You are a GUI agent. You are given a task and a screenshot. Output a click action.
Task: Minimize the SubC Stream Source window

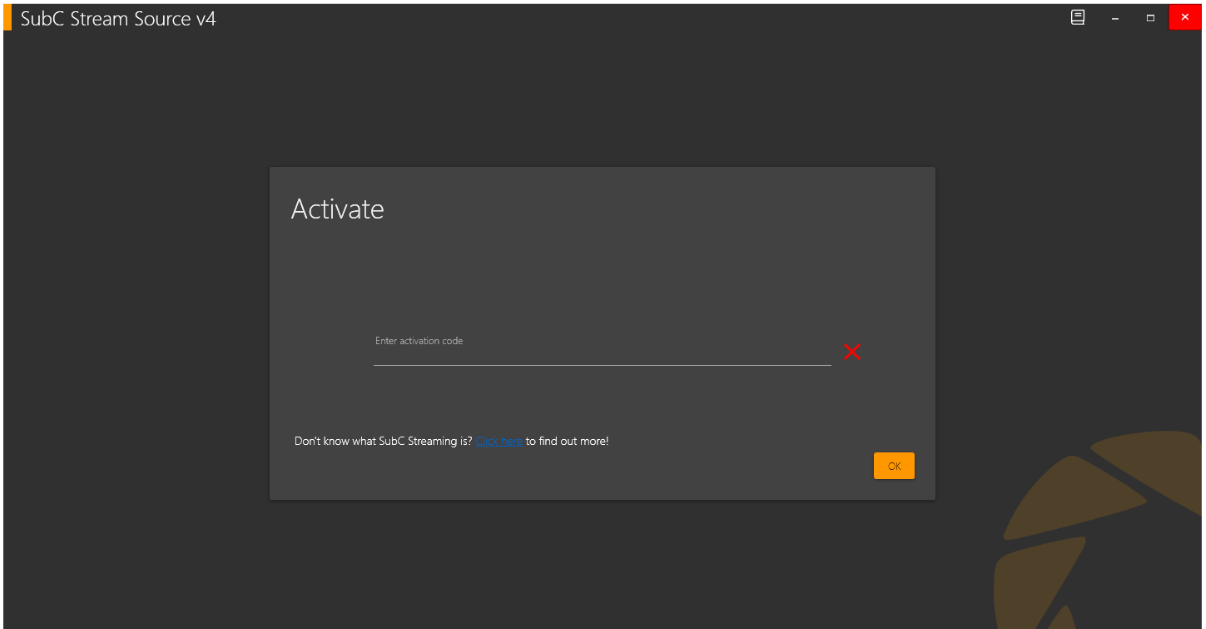coord(1114,18)
